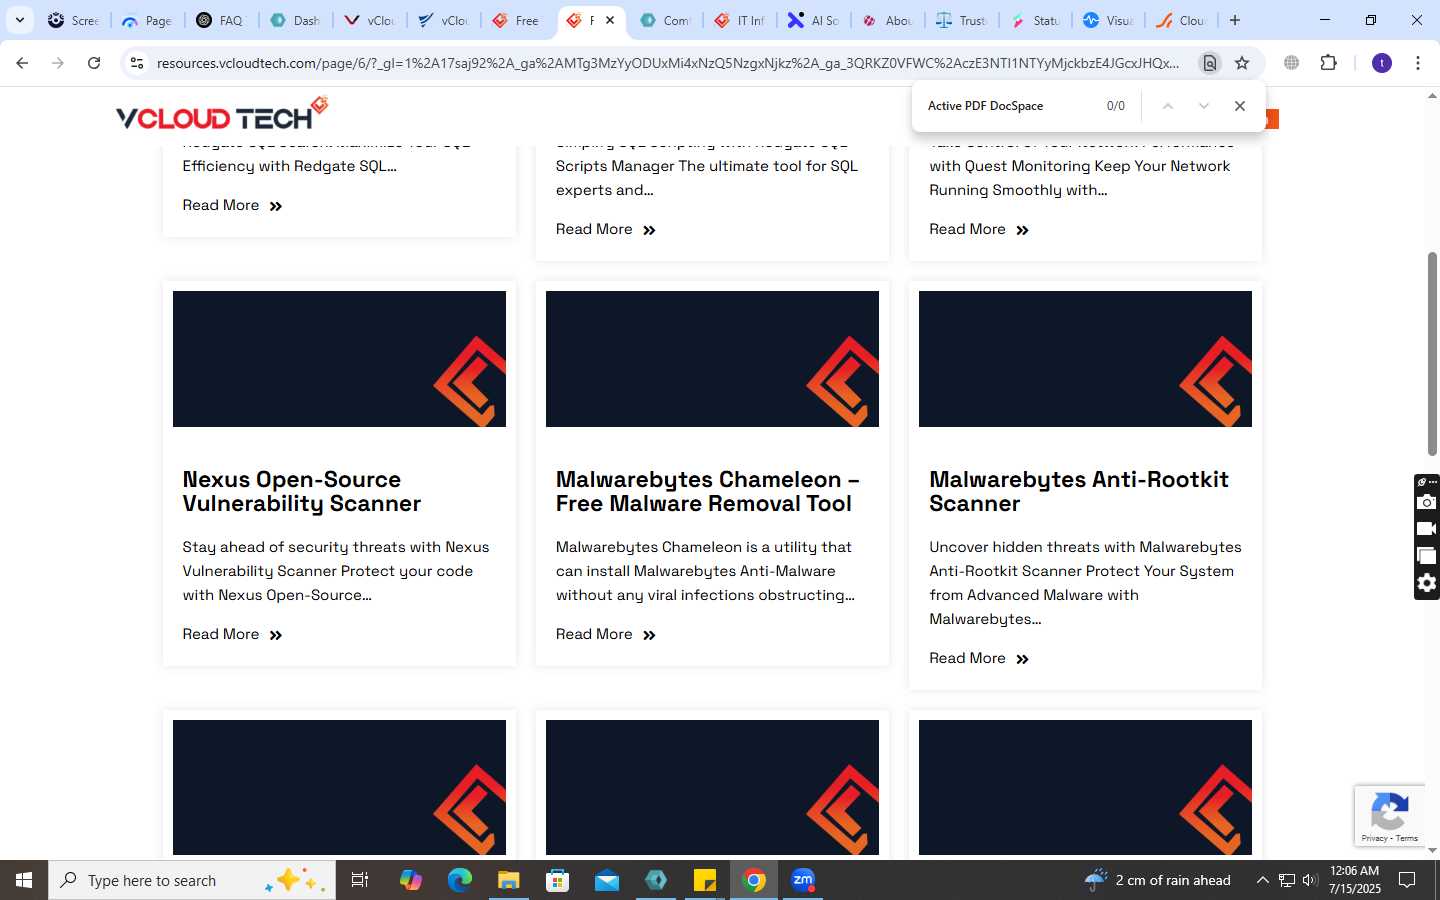Switch to the AI So browser tab
Screen dimensions: 1440x900
click(x=814, y=20)
